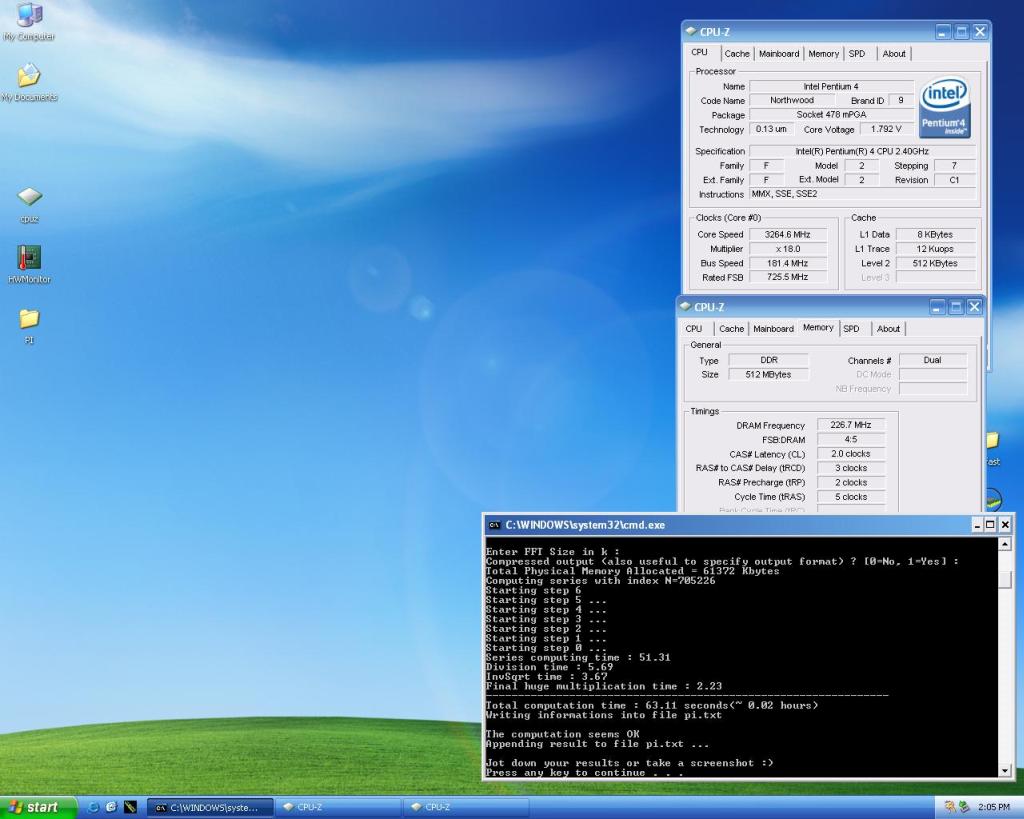Maximize the cmd.exe window

point(990,524)
